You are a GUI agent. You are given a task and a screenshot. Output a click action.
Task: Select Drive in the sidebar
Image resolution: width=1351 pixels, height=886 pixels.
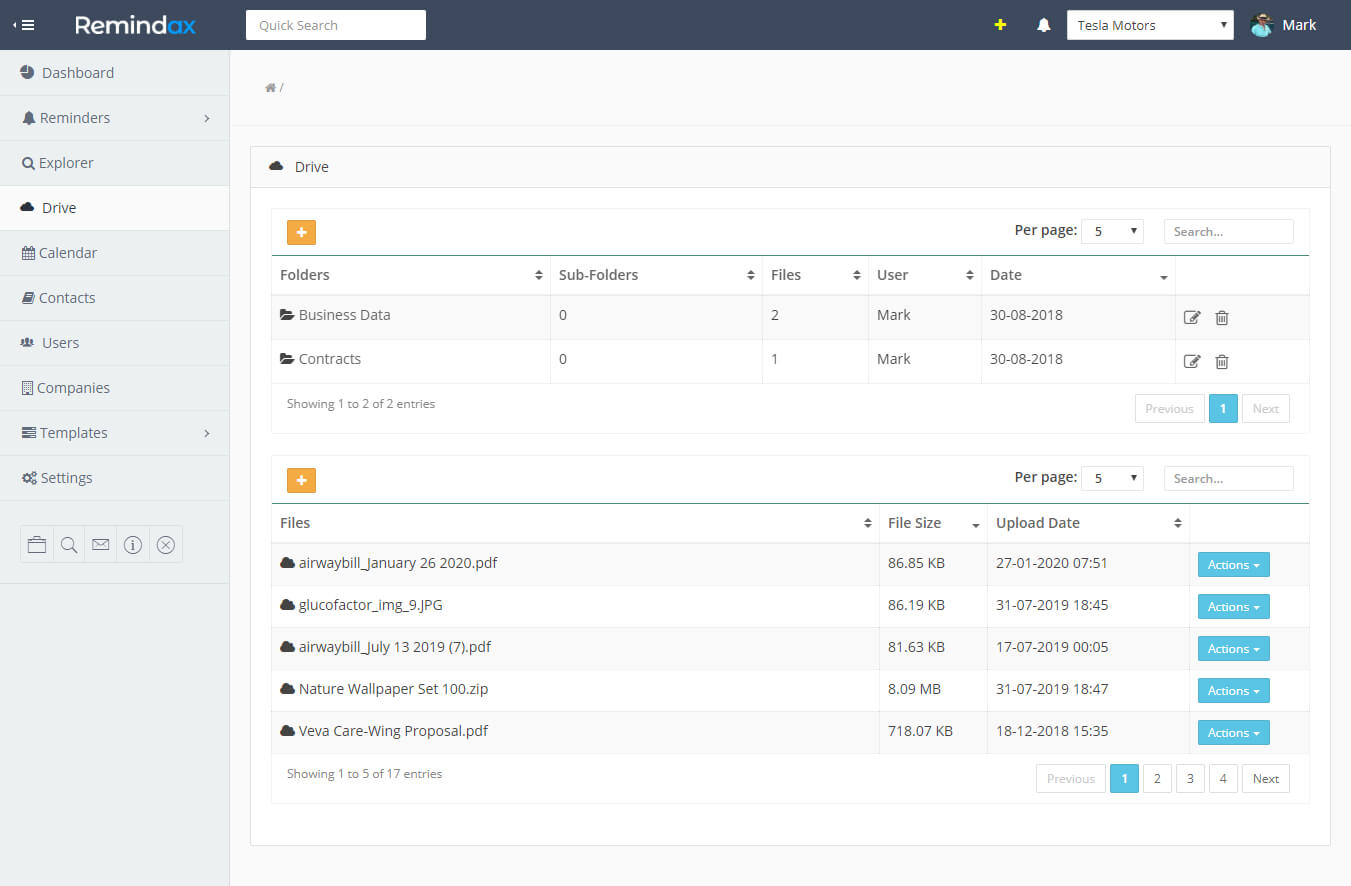tap(114, 208)
